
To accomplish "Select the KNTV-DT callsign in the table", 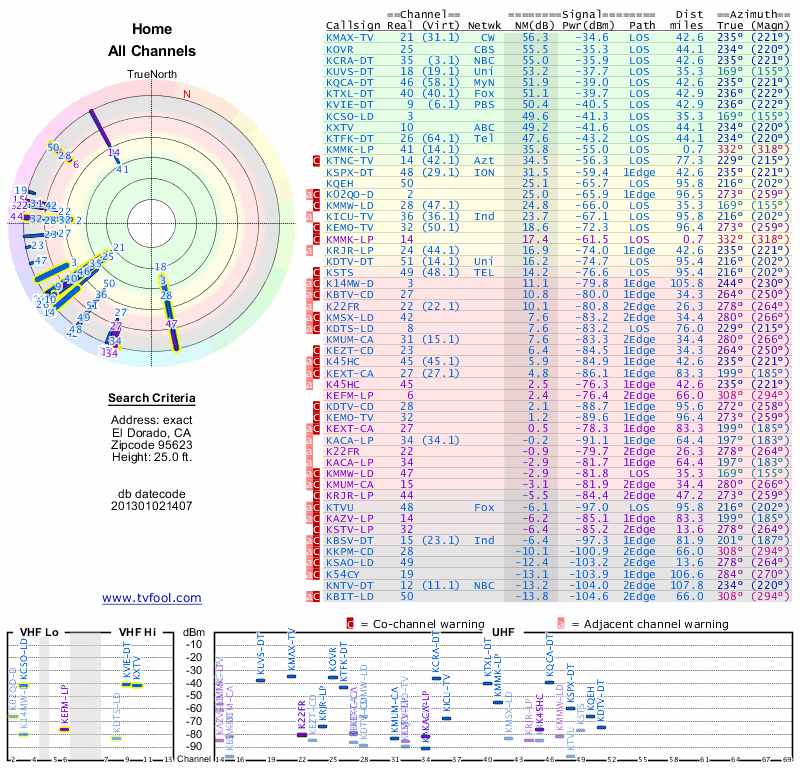I will [x=350, y=585].
